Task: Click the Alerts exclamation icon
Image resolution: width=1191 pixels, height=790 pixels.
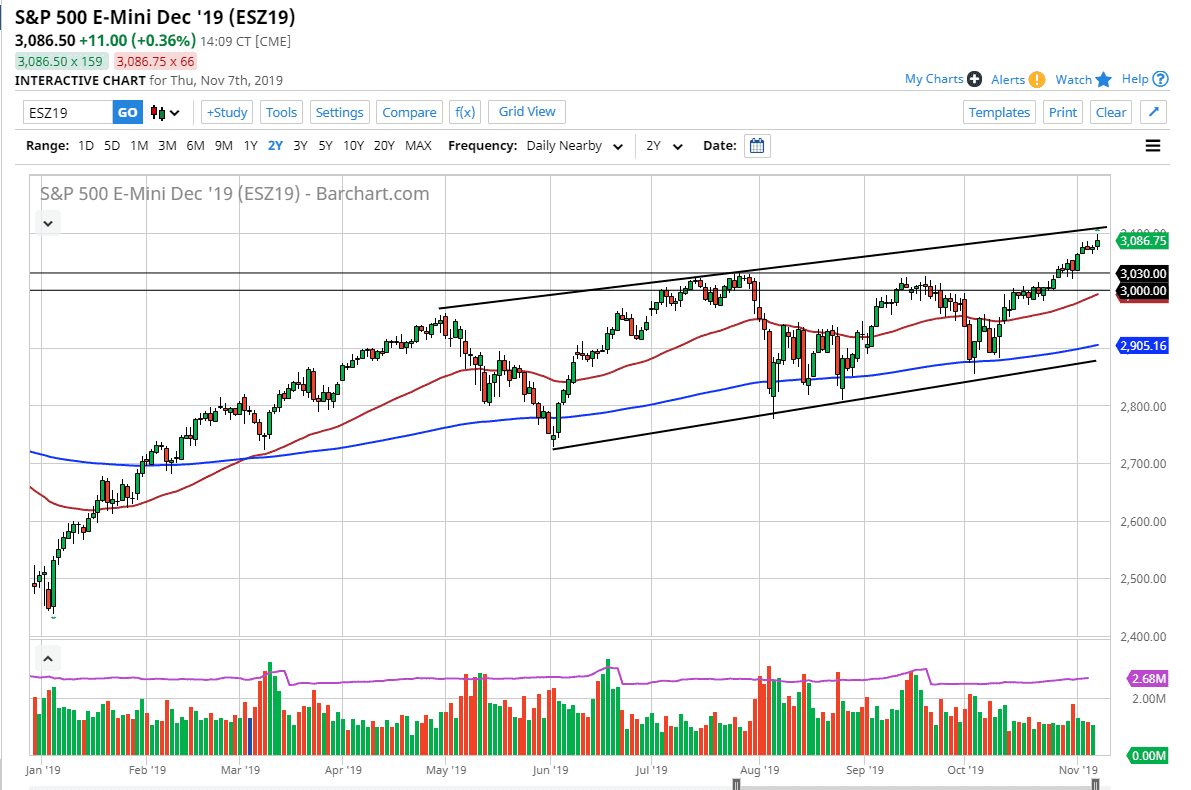Action: (x=1036, y=79)
